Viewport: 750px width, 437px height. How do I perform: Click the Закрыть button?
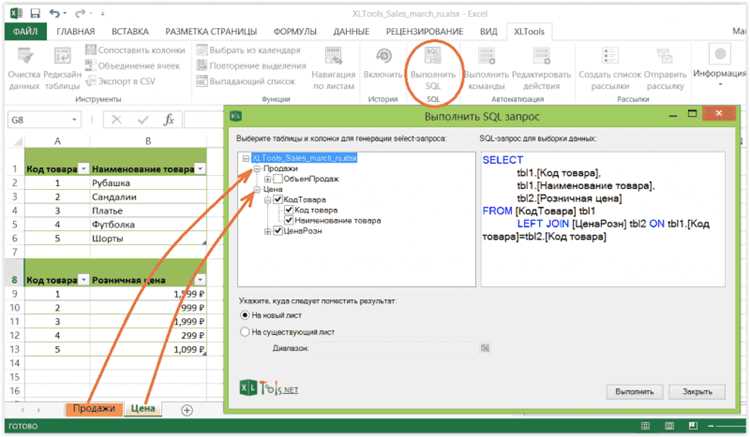point(697,392)
